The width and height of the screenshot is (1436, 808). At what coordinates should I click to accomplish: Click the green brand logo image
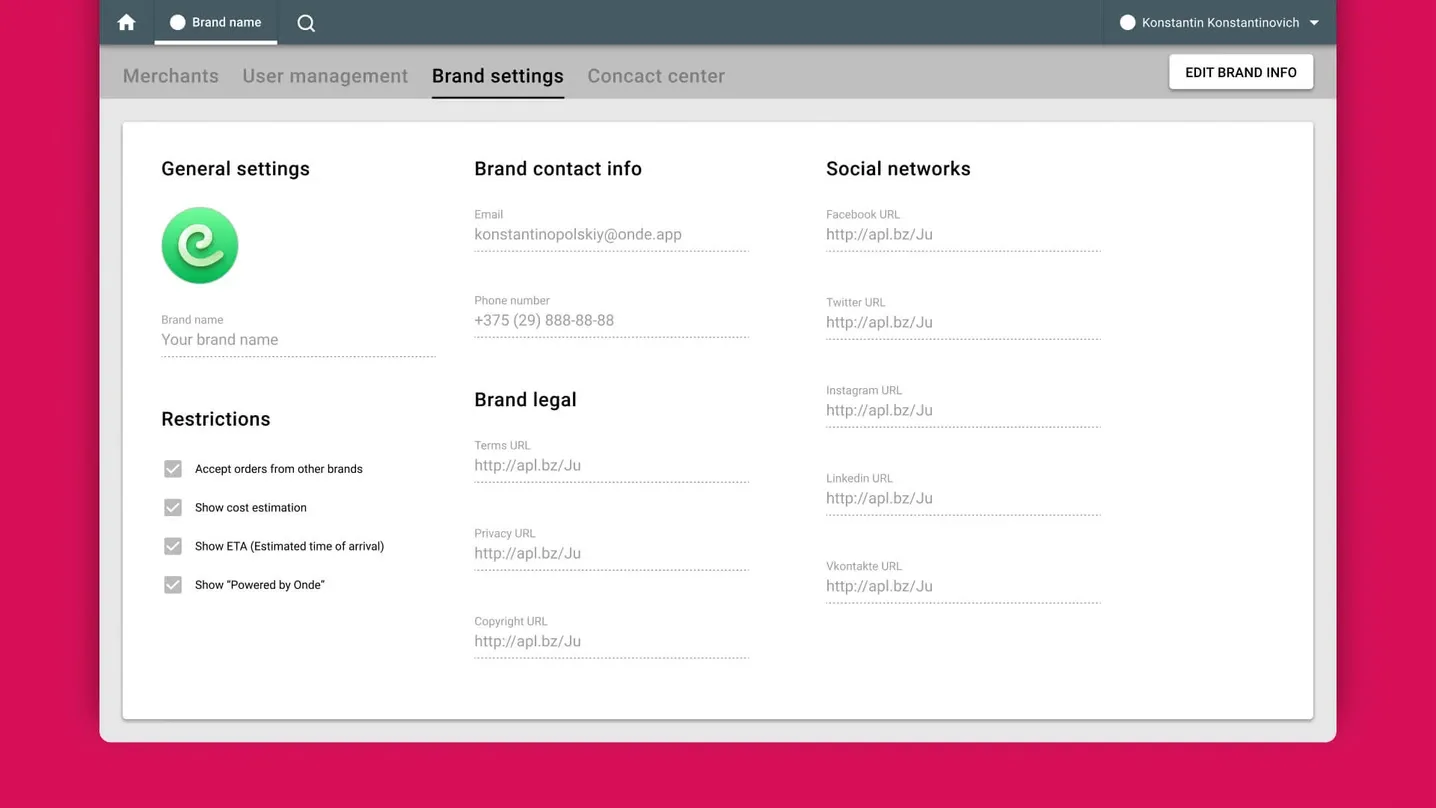point(200,245)
